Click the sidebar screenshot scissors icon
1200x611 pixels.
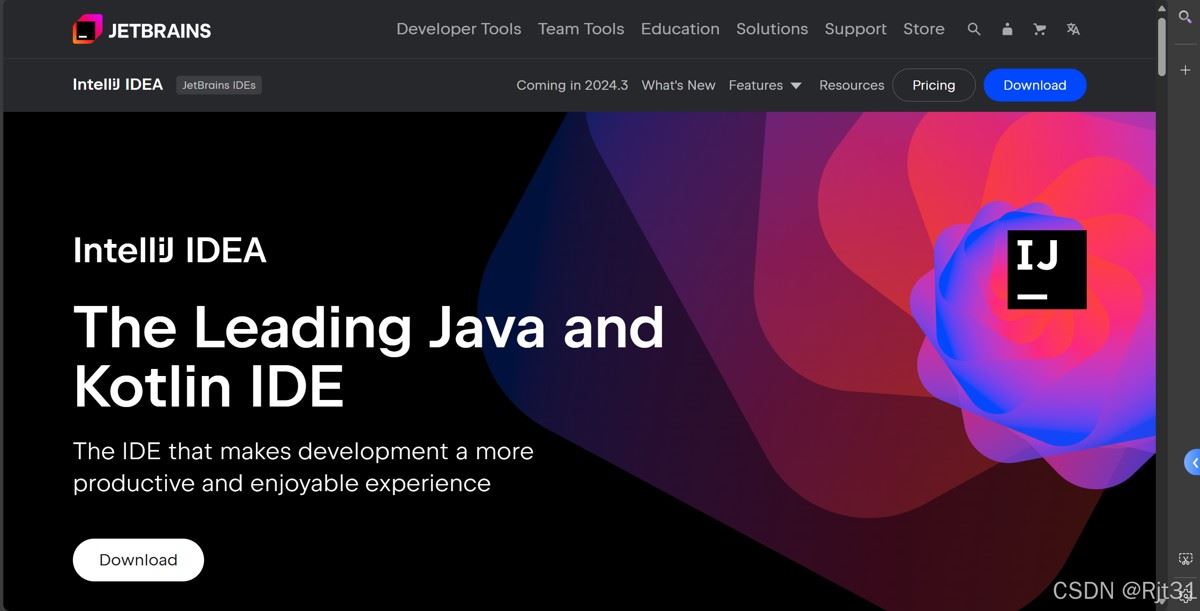click(x=1185, y=558)
